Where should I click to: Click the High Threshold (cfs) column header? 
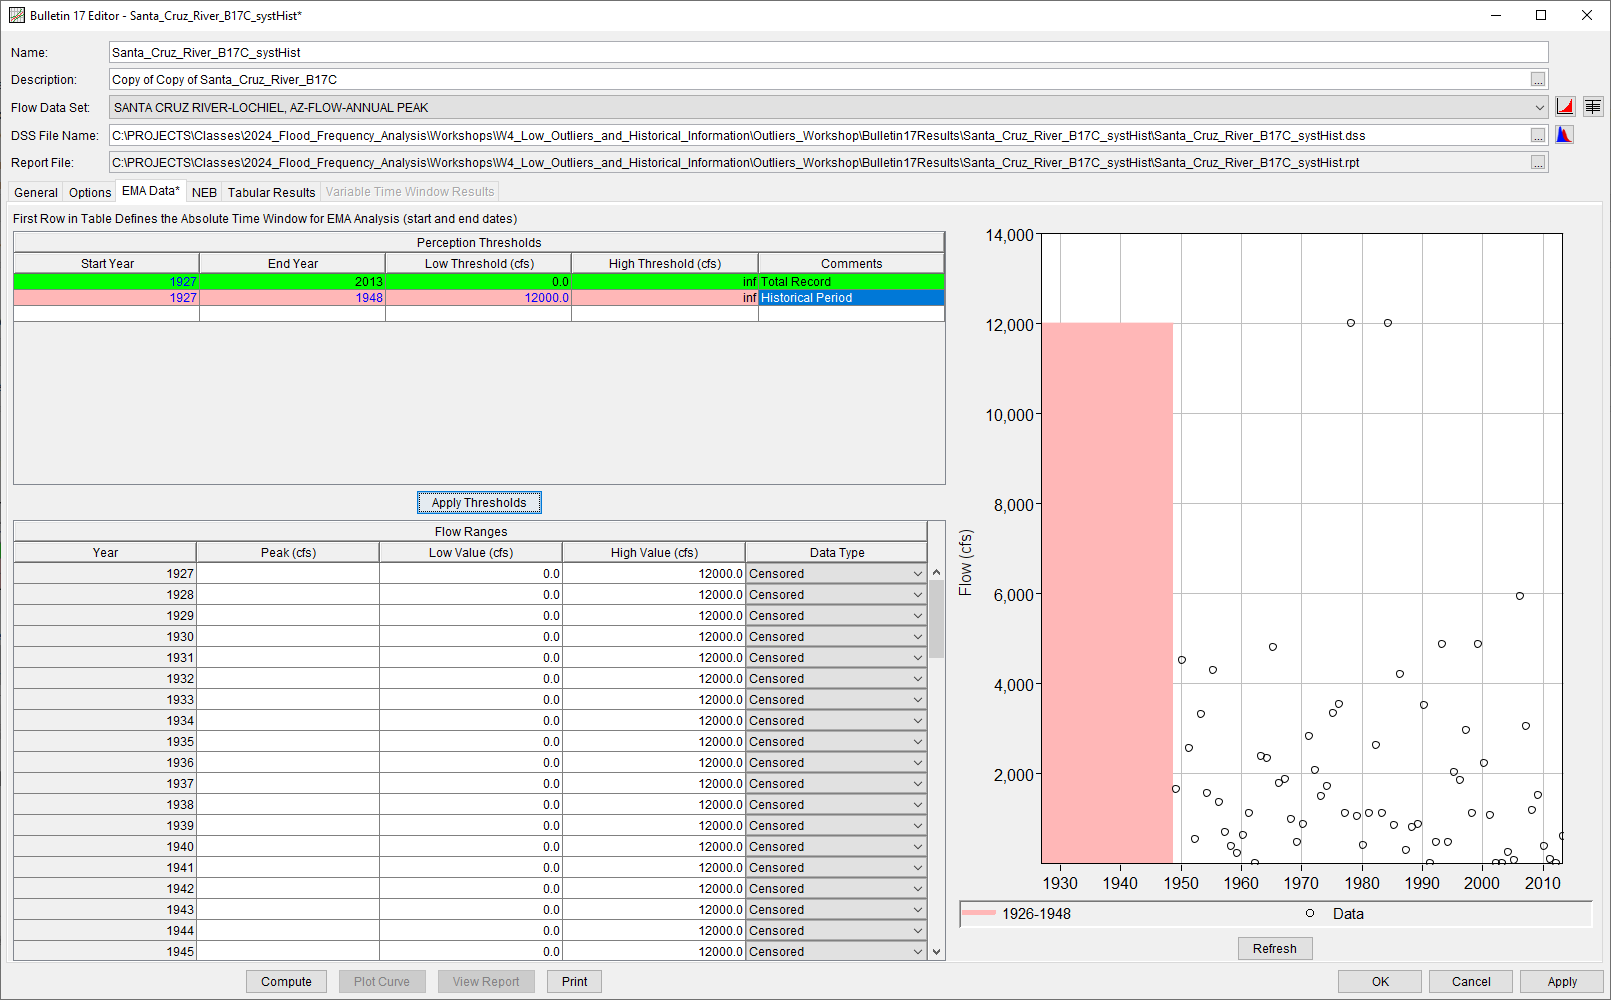point(665,264)
